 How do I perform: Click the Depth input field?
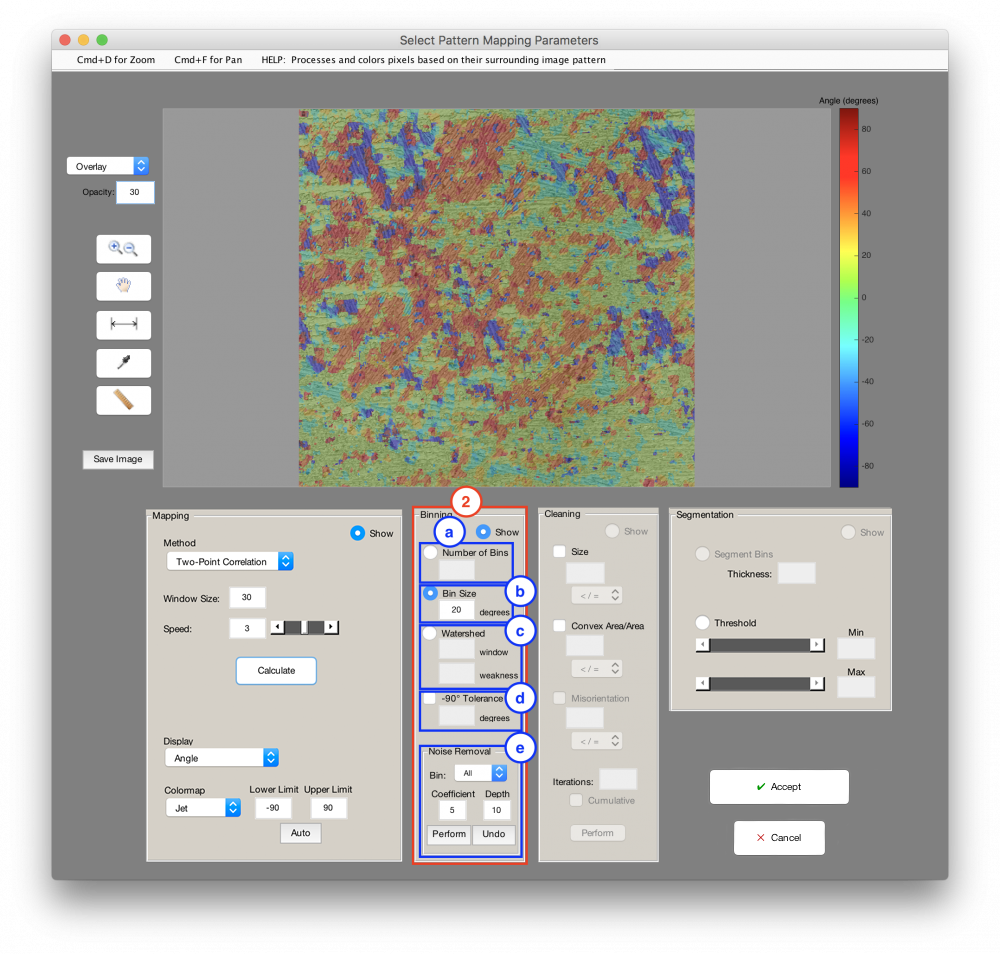pos(497,810)
